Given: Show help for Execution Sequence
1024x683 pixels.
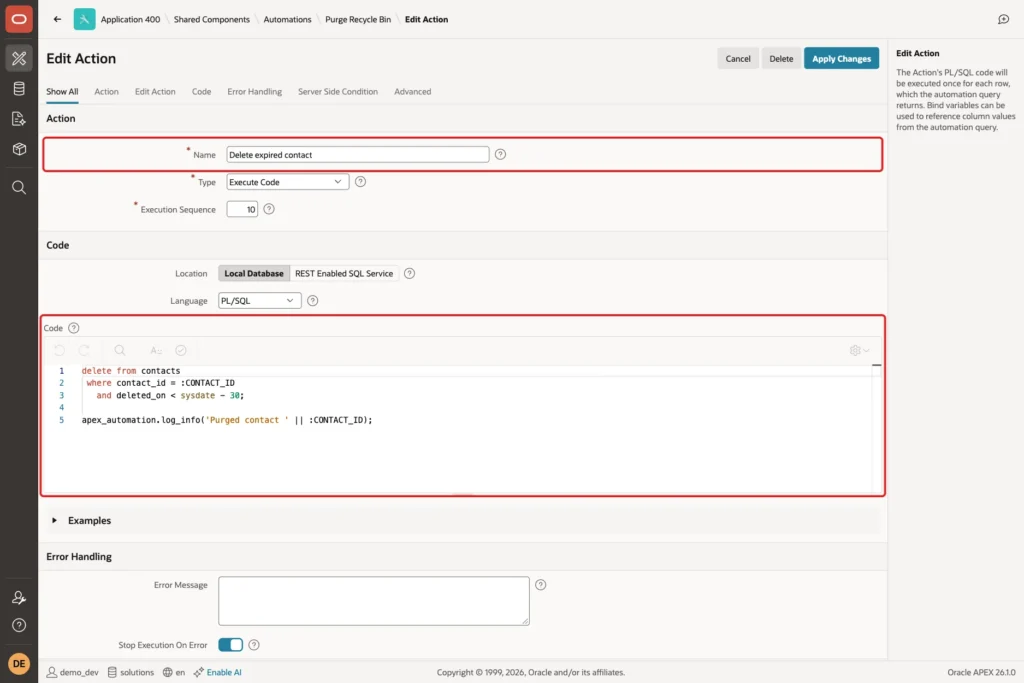Looking at the screenshot, I should [269, 209].
